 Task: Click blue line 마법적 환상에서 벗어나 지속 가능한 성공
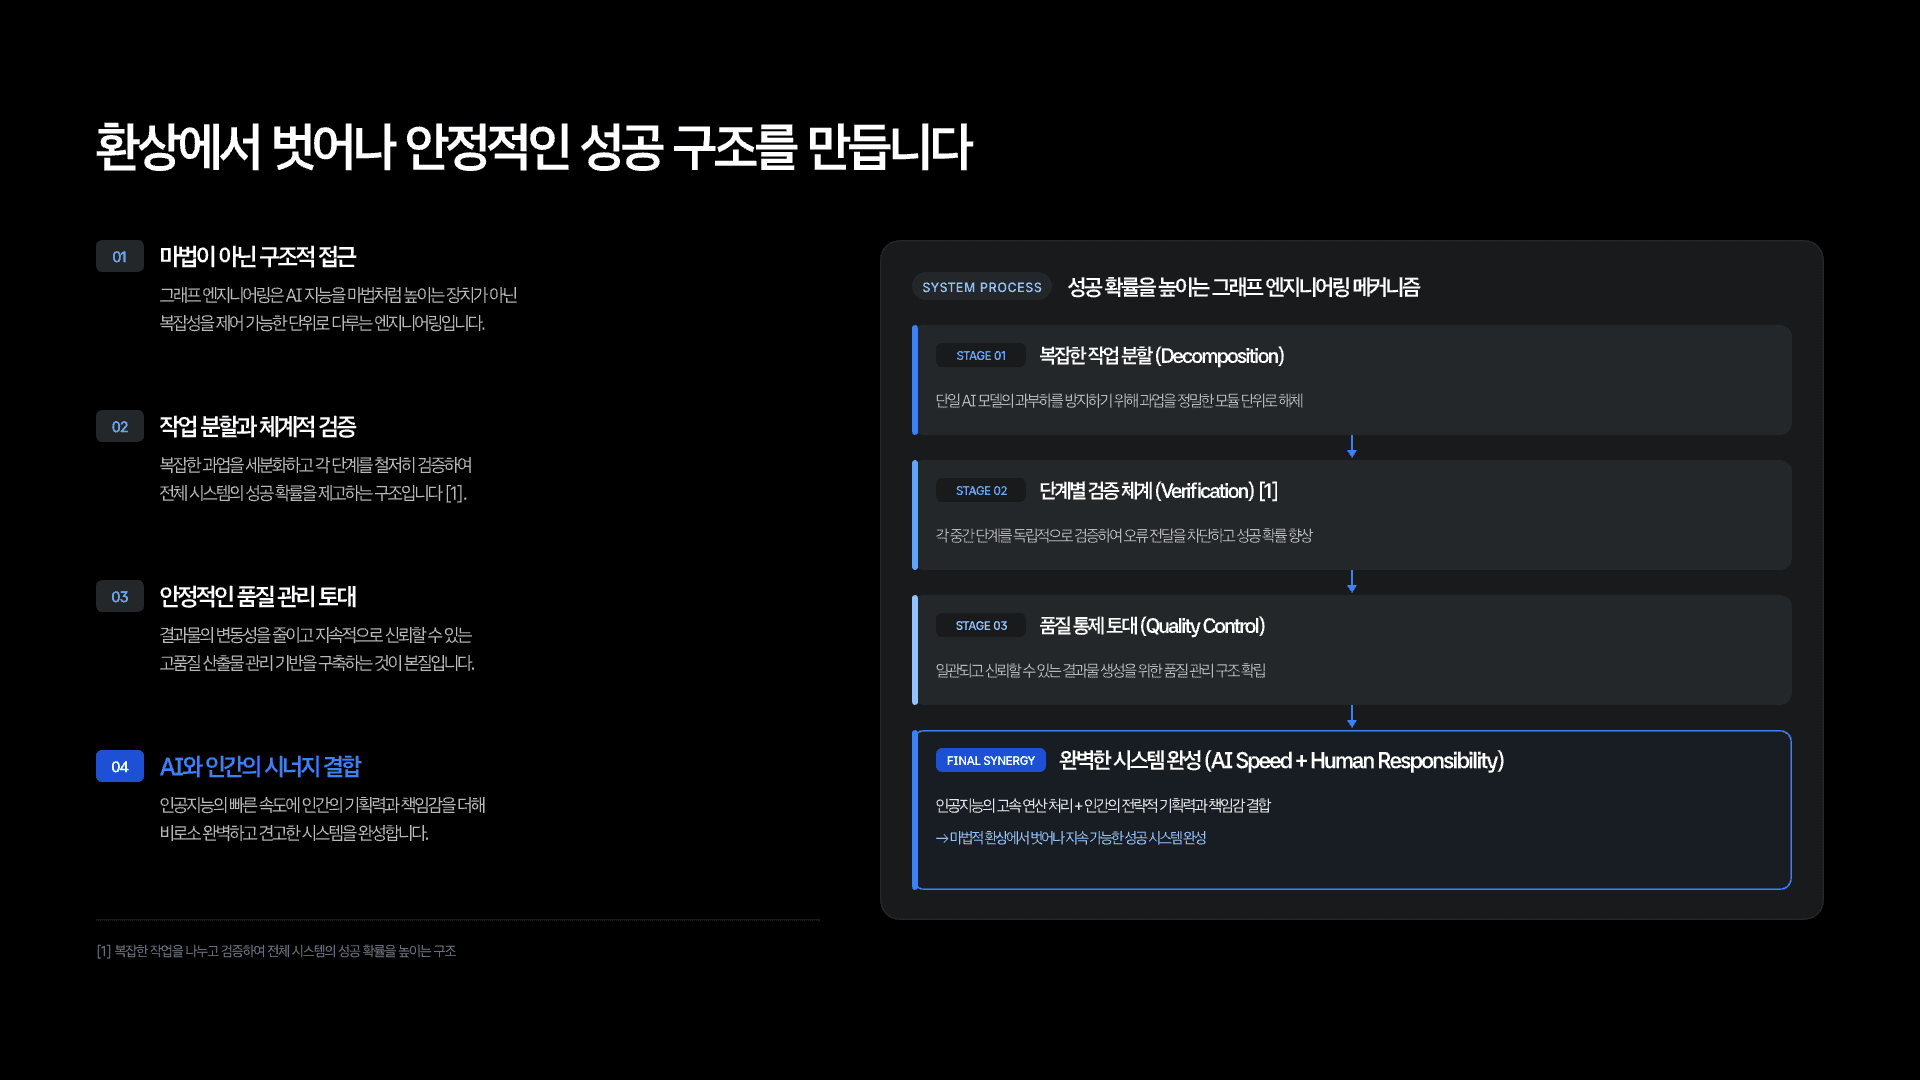point(1071,838)
